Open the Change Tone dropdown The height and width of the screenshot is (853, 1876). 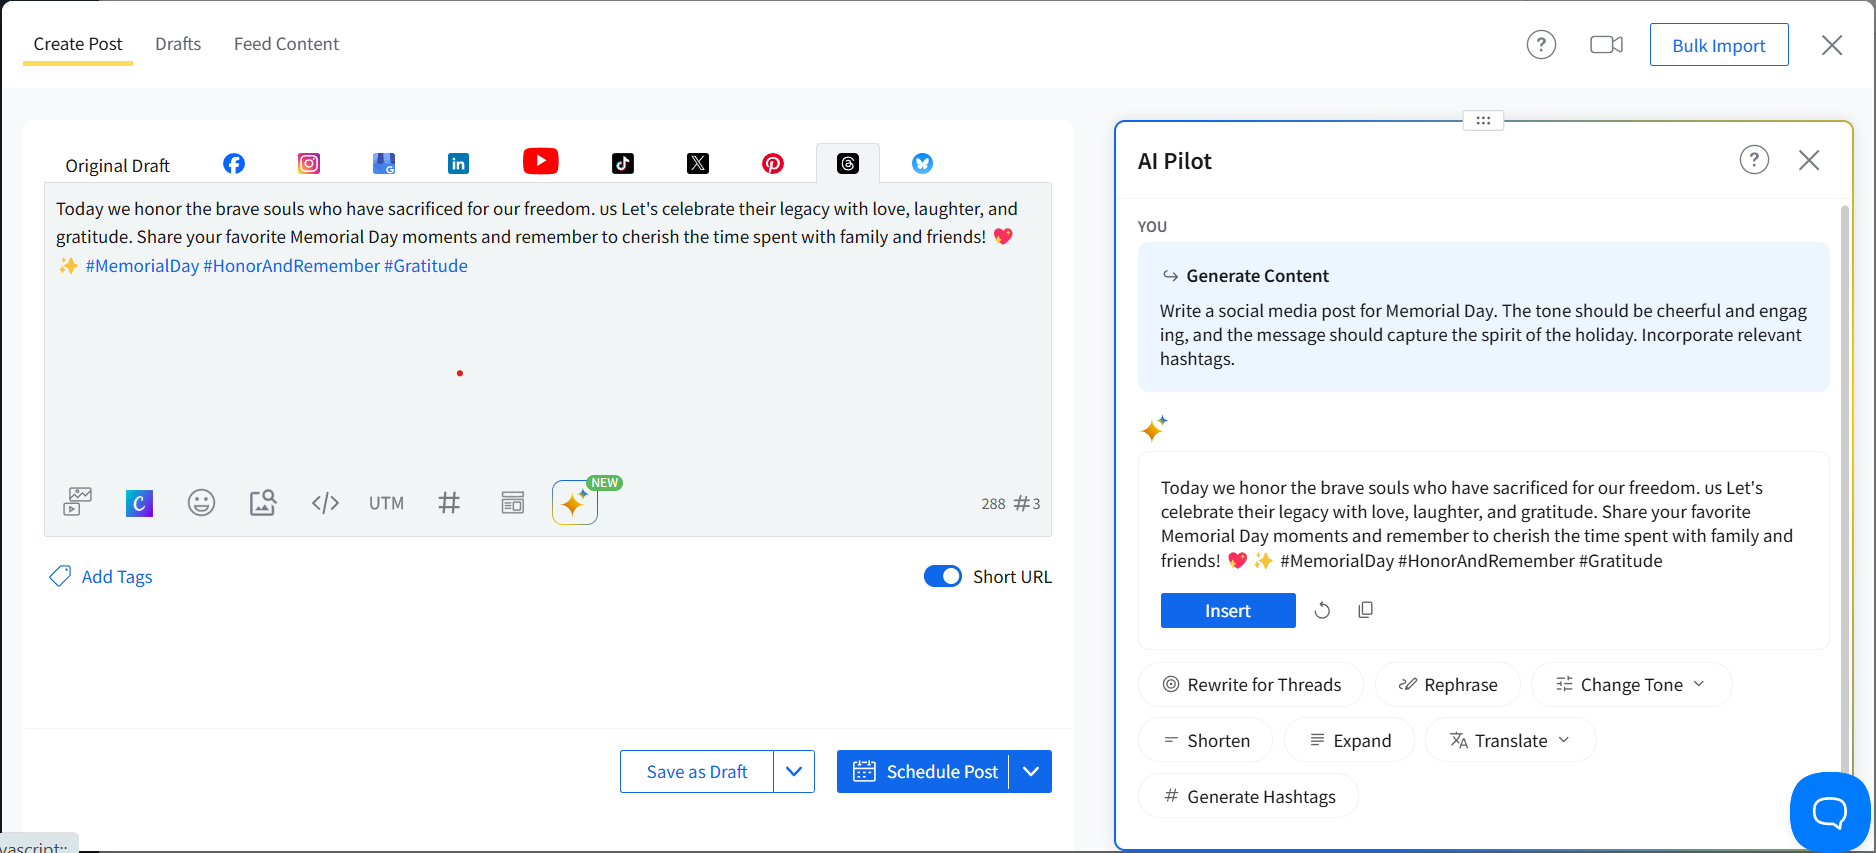point(1631,685)
